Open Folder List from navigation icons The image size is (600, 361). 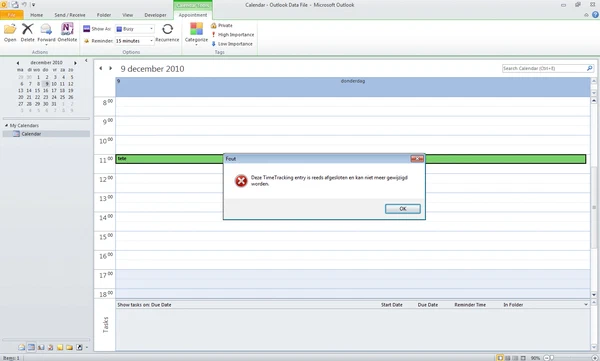click(x=69, y=347)
